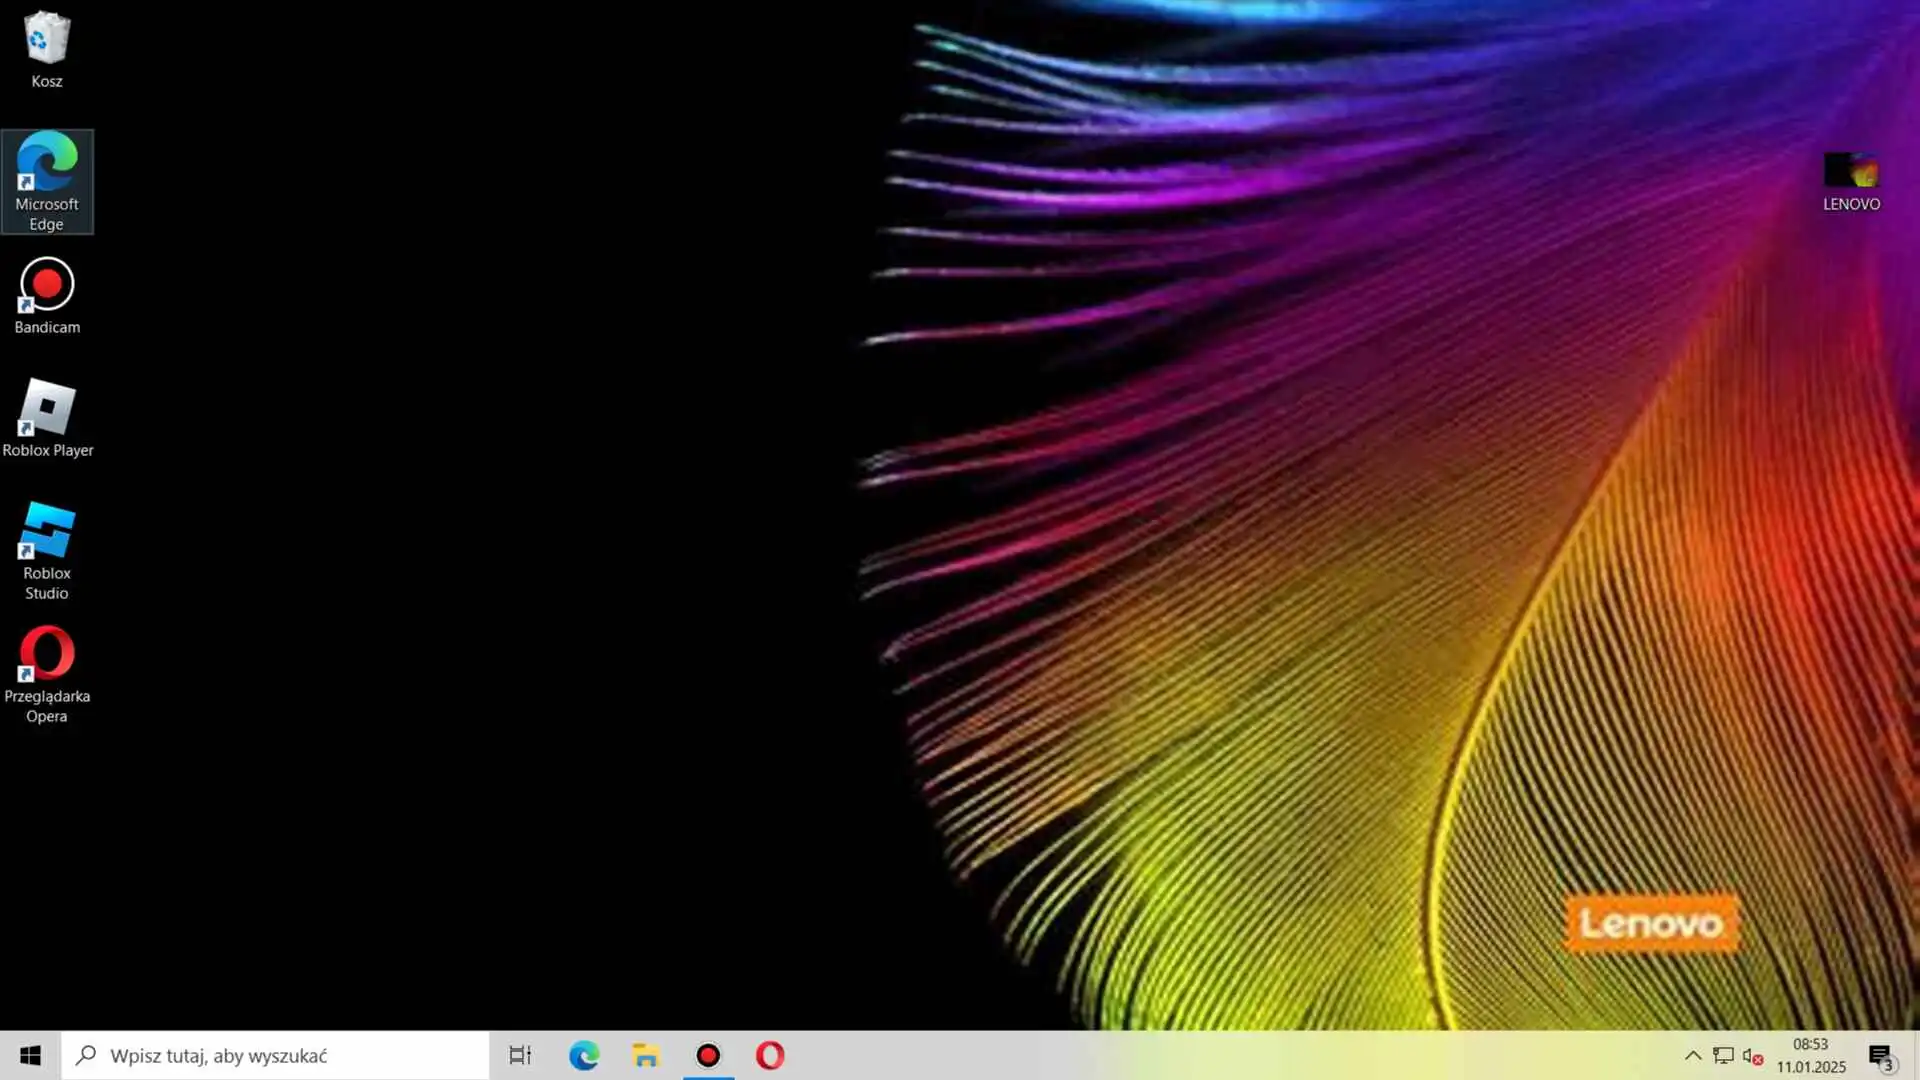The height and width of the screenshot is (1080, 1920).
Task: Open Task View from the taskbar
Action: pos(520,1055)
